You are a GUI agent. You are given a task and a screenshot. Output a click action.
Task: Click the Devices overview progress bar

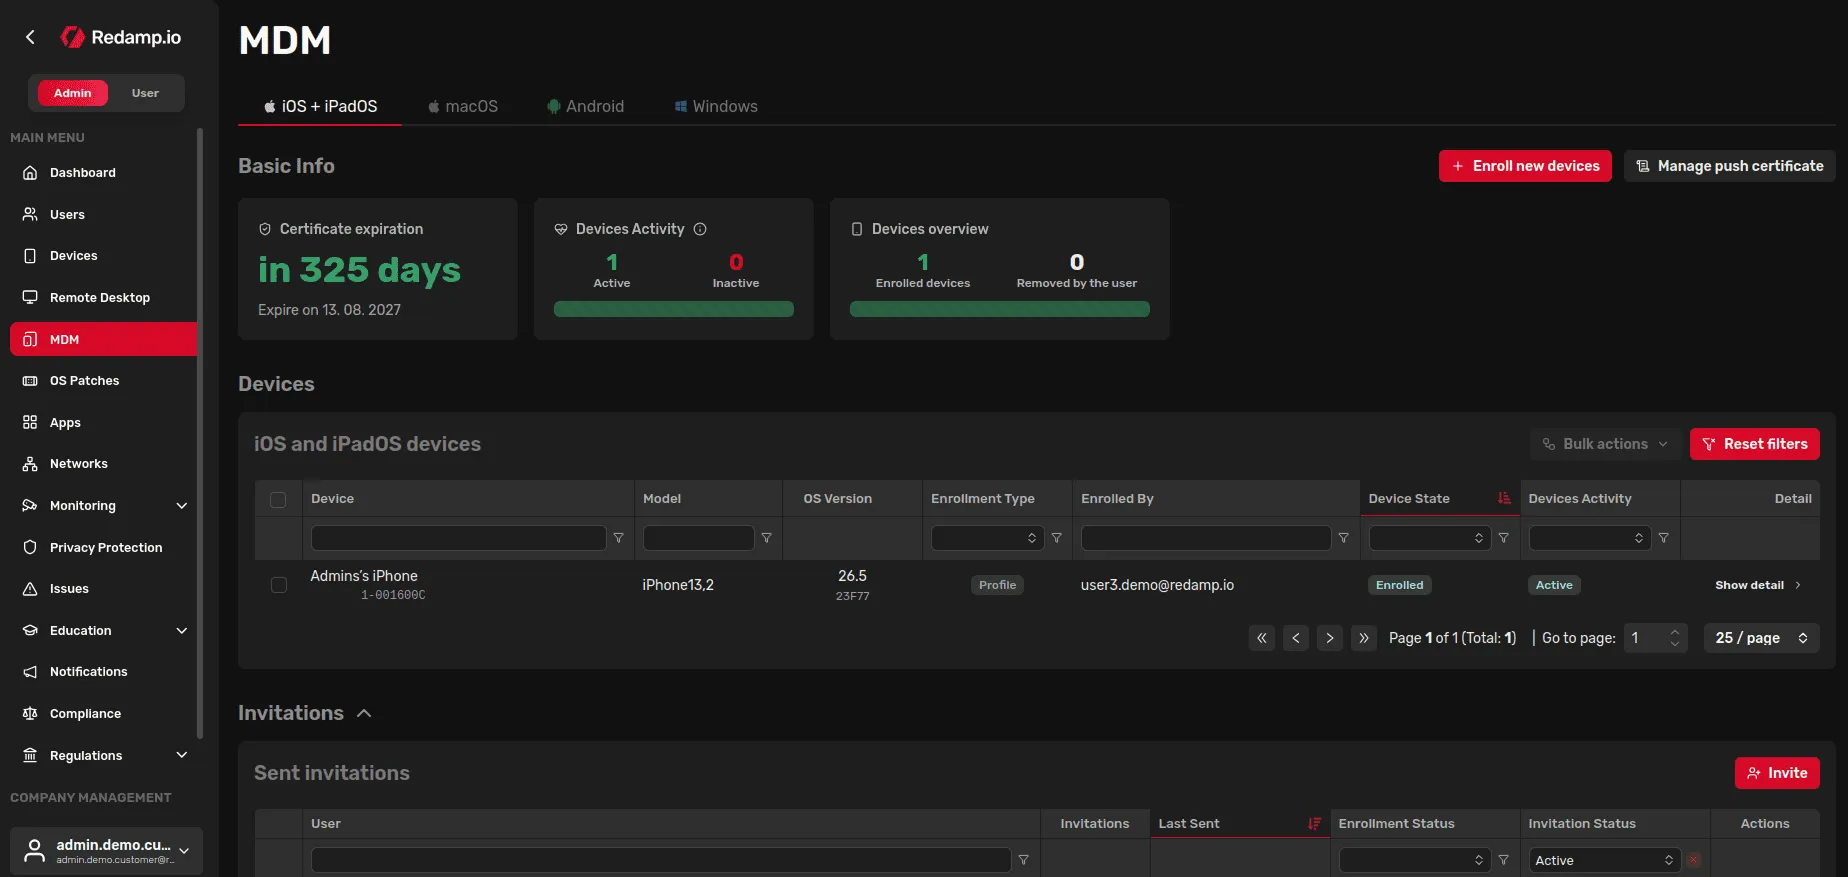pyautogui.click(x=1000, y=309)
